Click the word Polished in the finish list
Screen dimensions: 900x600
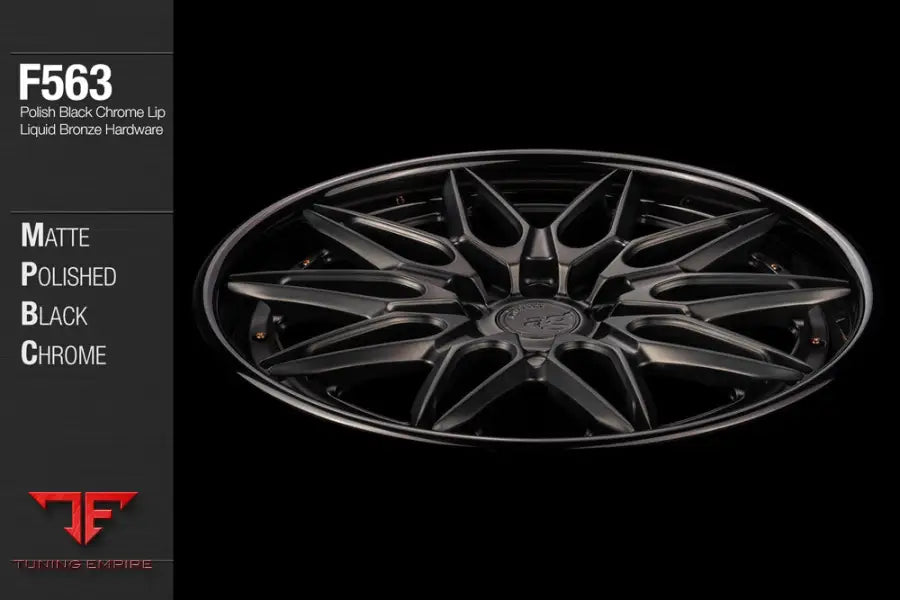tap(68, 276)
